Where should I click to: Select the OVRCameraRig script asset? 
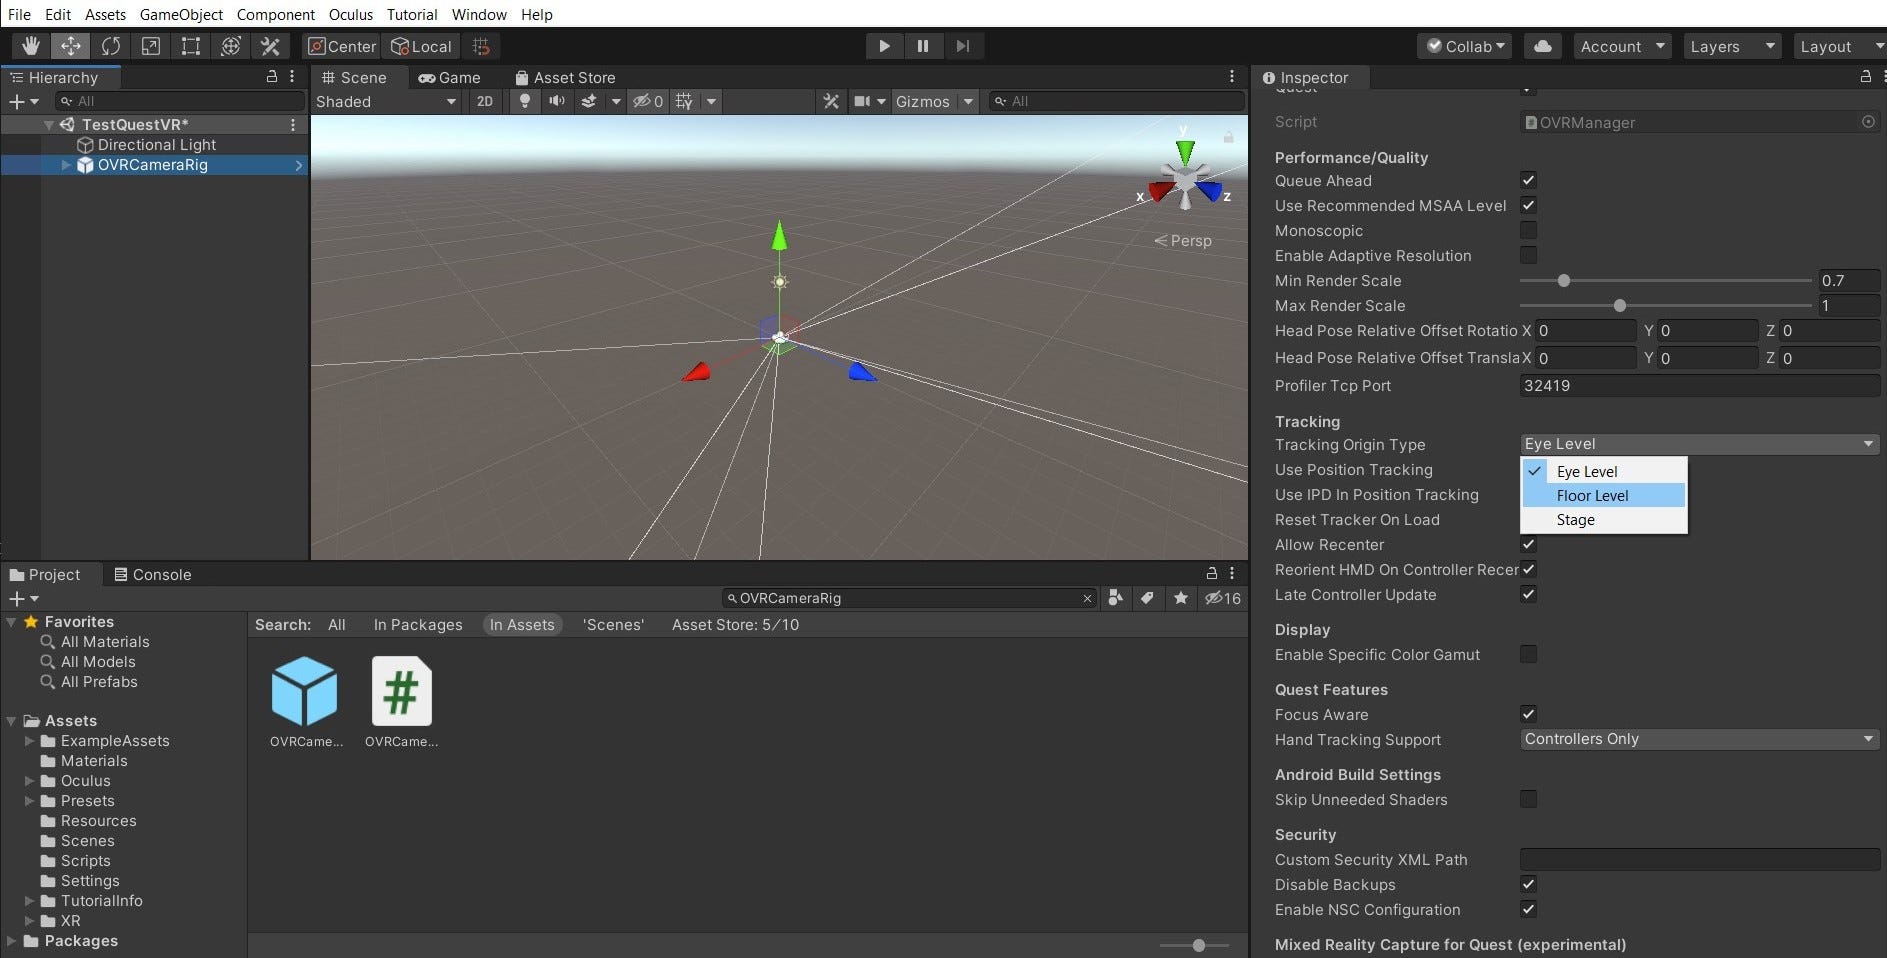tap(401, 702)
